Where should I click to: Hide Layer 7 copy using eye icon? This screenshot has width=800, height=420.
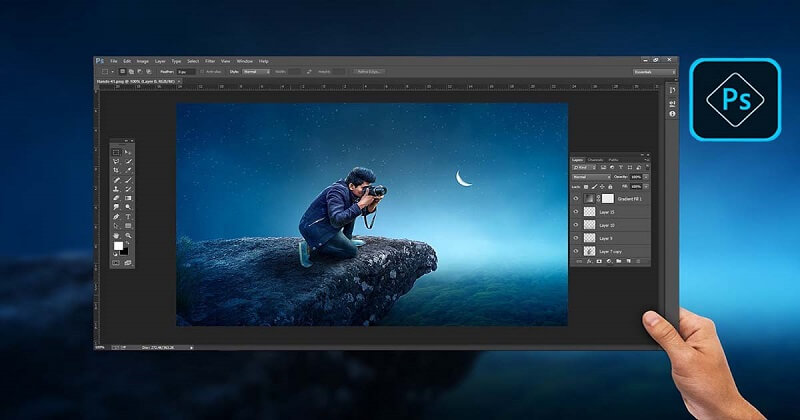click(576, 251)
